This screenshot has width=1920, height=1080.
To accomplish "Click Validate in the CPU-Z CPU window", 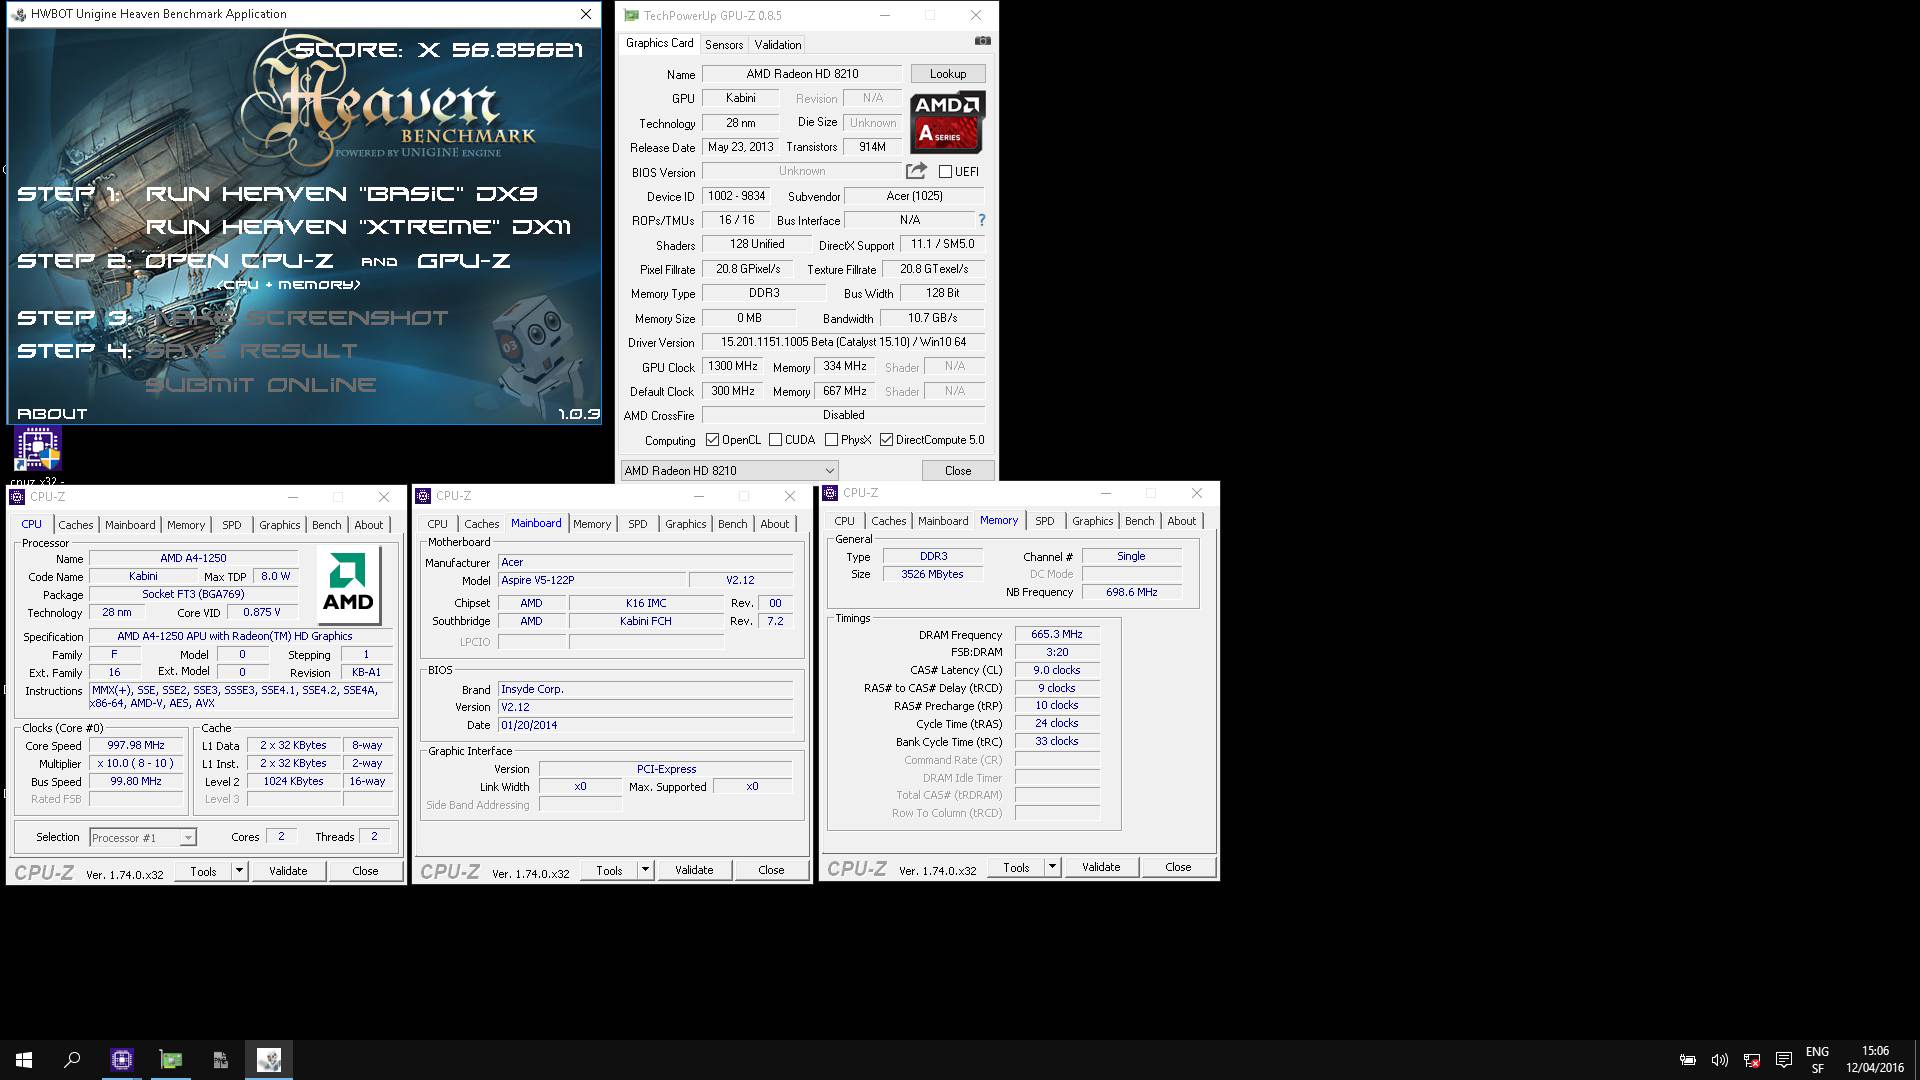I will click(x=288, y=871).
